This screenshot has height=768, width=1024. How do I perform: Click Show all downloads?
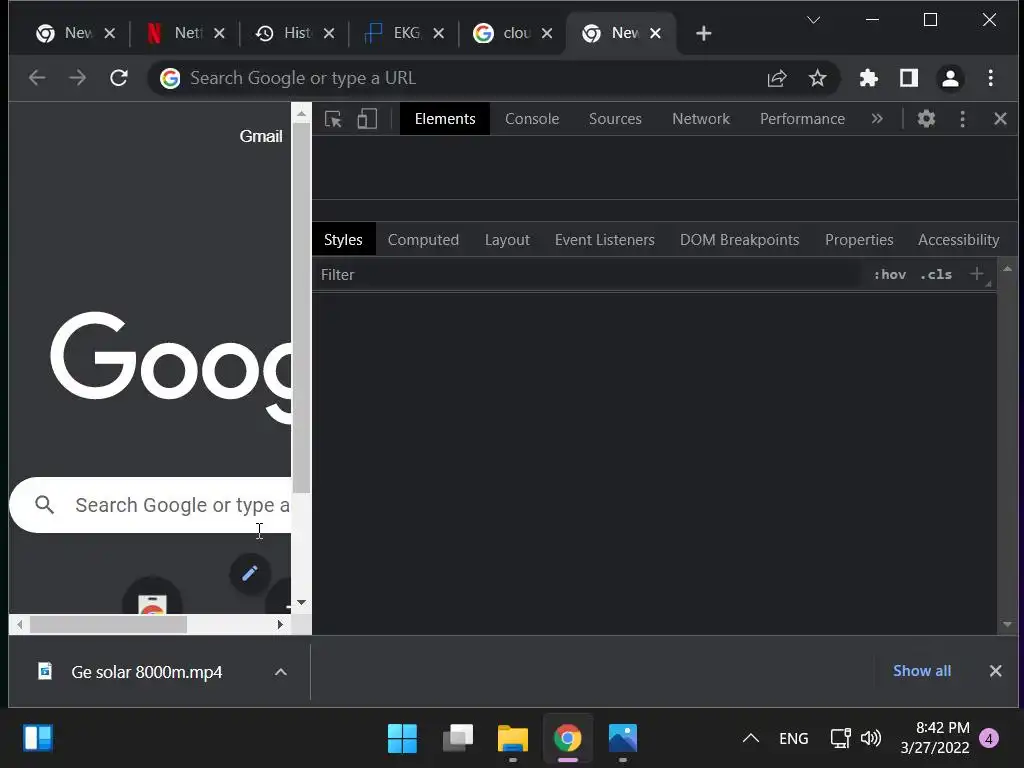point(921,671)
